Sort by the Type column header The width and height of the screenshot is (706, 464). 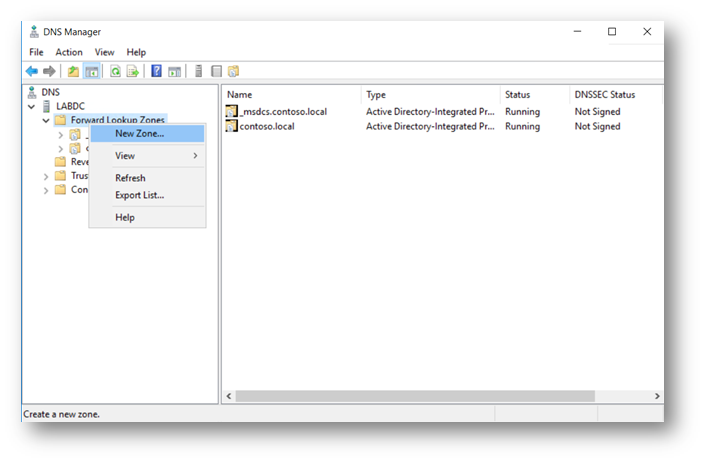(x=376, y=95)
